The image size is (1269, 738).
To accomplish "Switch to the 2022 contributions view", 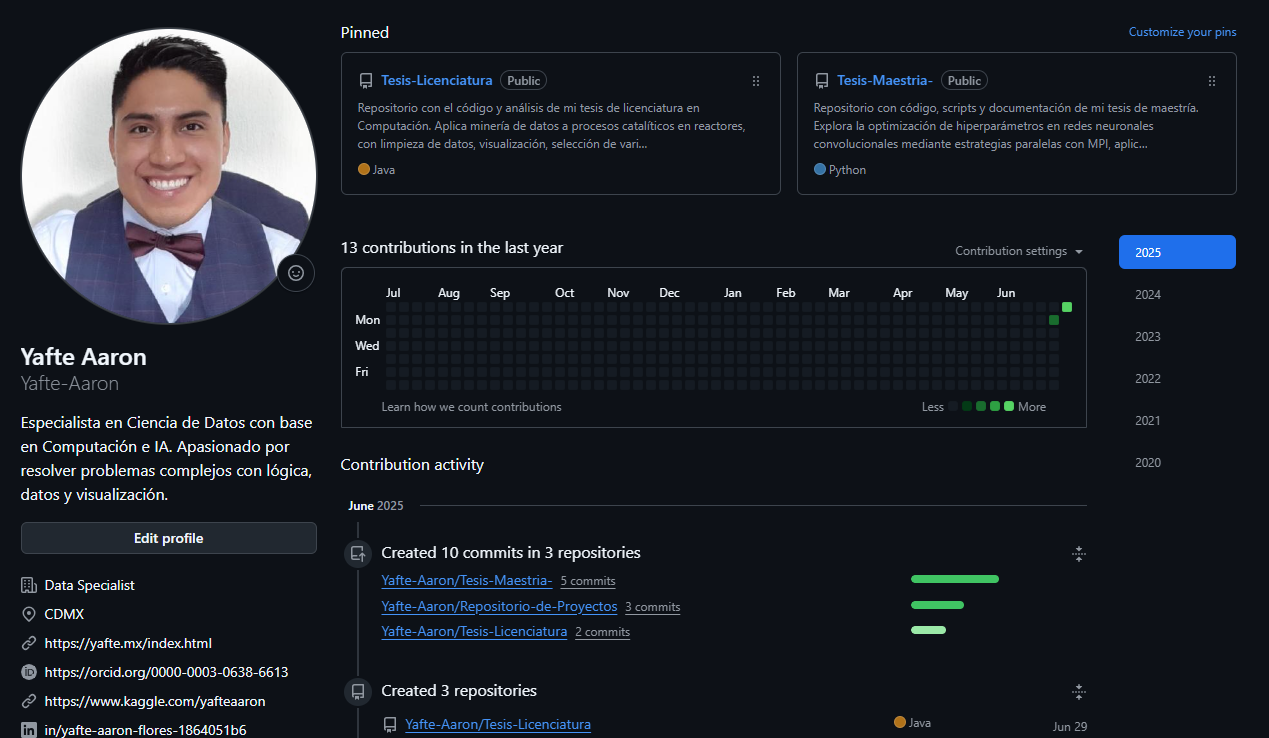I will coord(1147,378).
